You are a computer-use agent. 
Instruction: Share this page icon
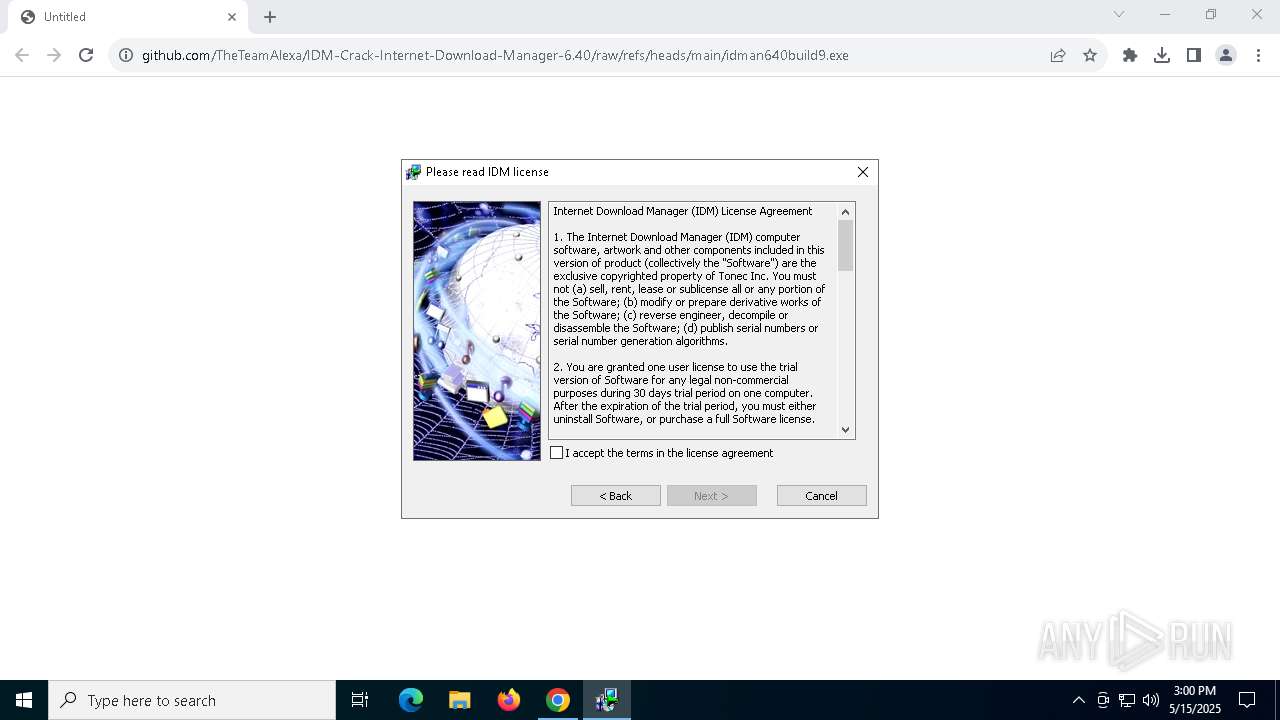pyautogui.click(x=1058, y=55)
